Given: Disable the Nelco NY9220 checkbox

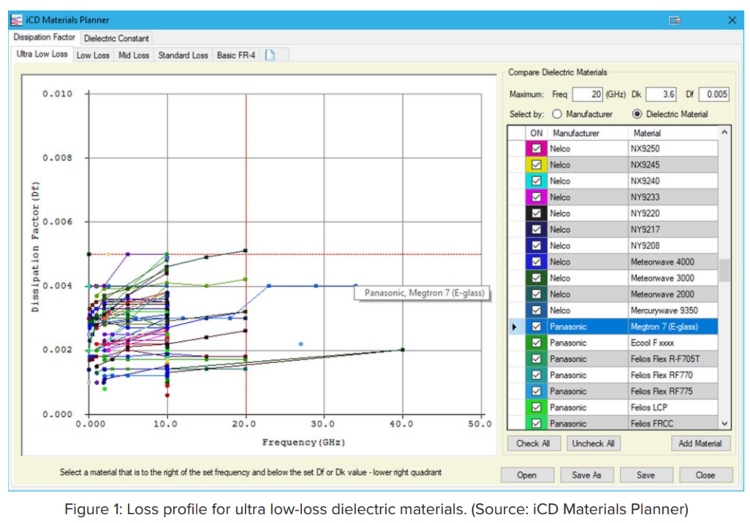Looking at the screenshot, I should (536, 213).
